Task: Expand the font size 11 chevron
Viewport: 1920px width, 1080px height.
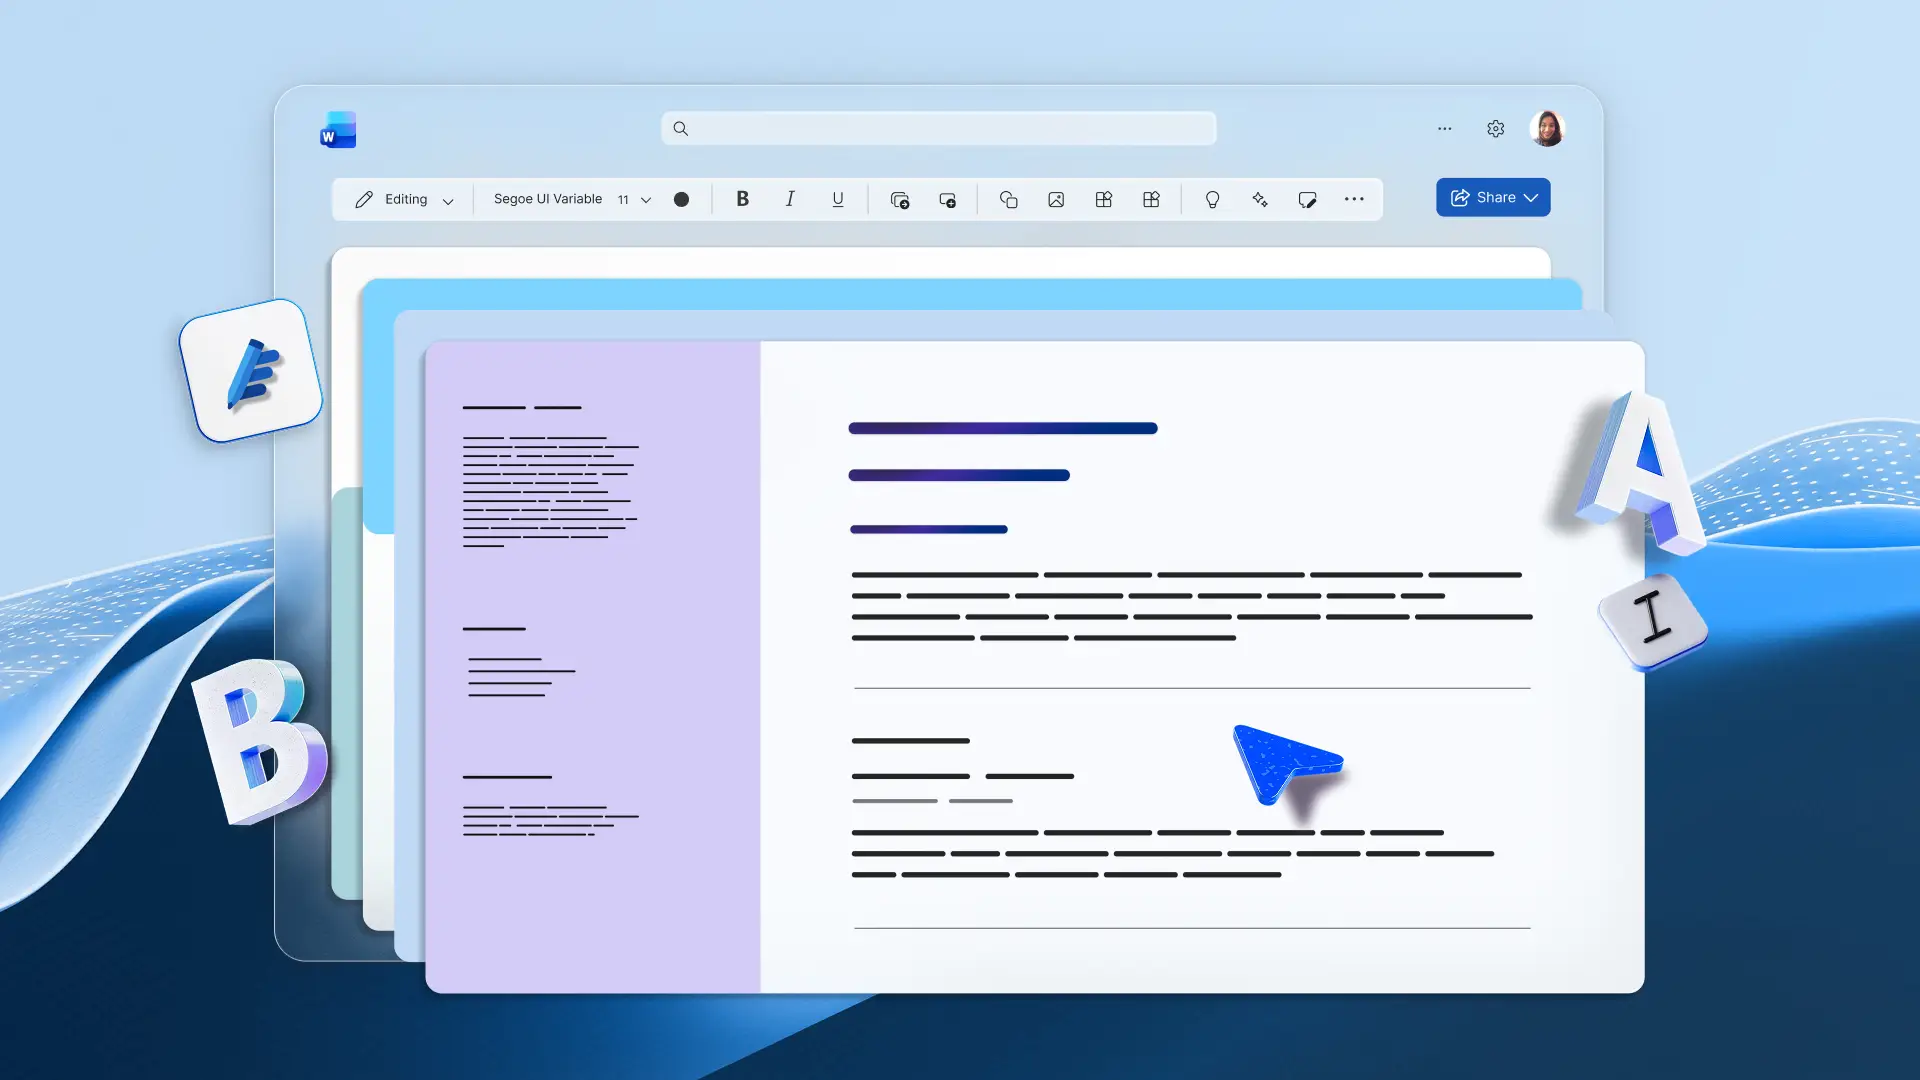Action: pos(646,200)
